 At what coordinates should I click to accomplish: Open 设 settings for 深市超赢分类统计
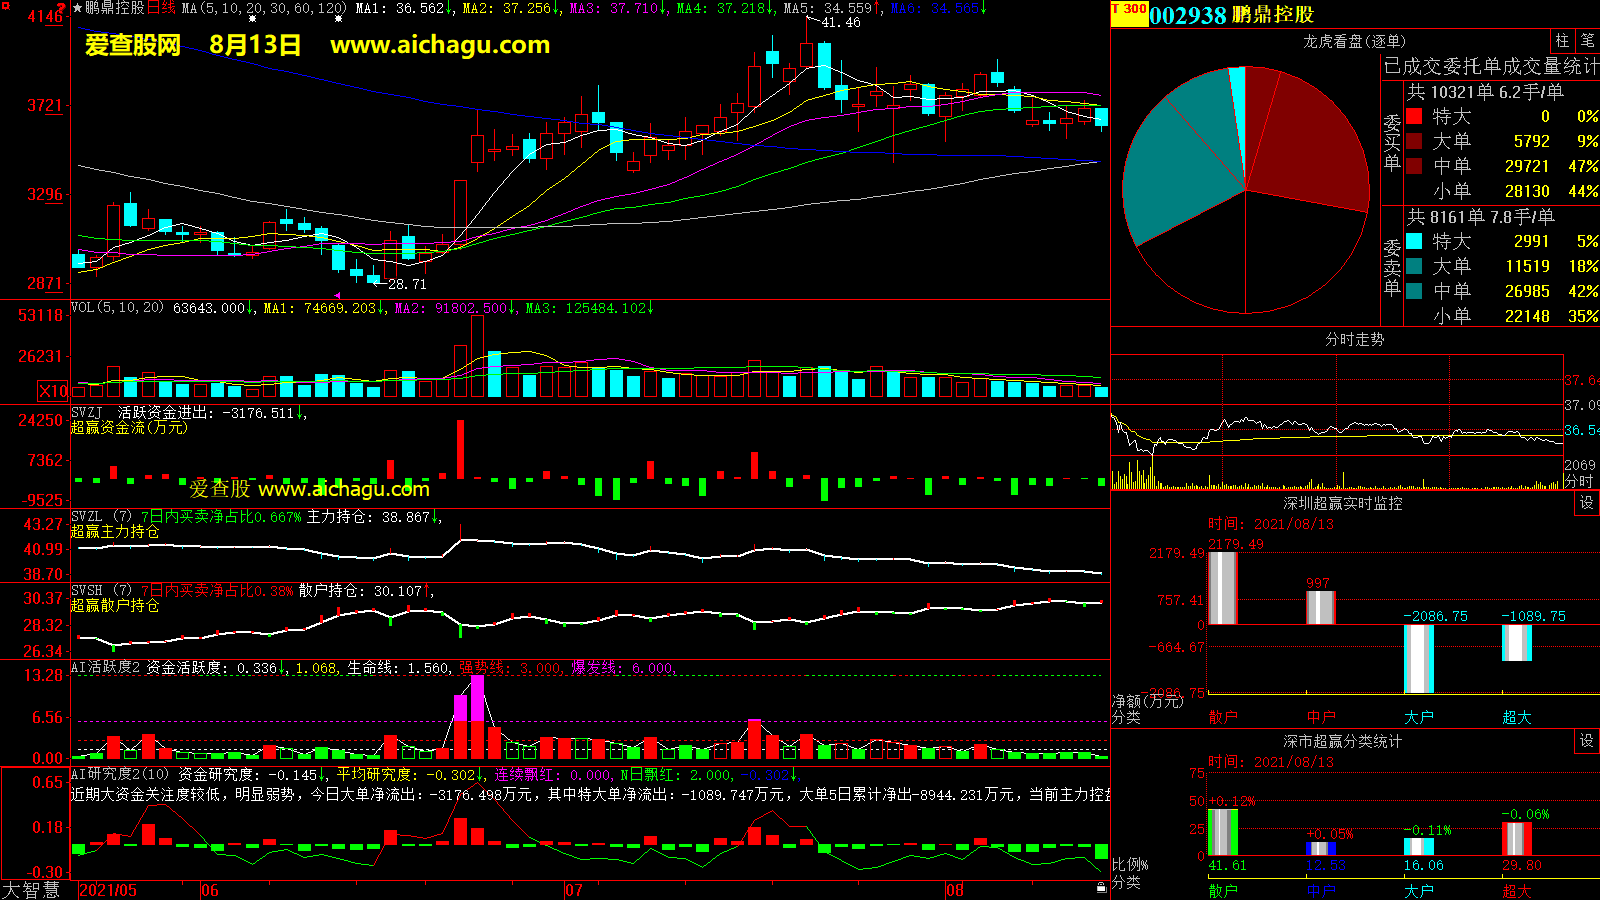[x=1587, y=741]
